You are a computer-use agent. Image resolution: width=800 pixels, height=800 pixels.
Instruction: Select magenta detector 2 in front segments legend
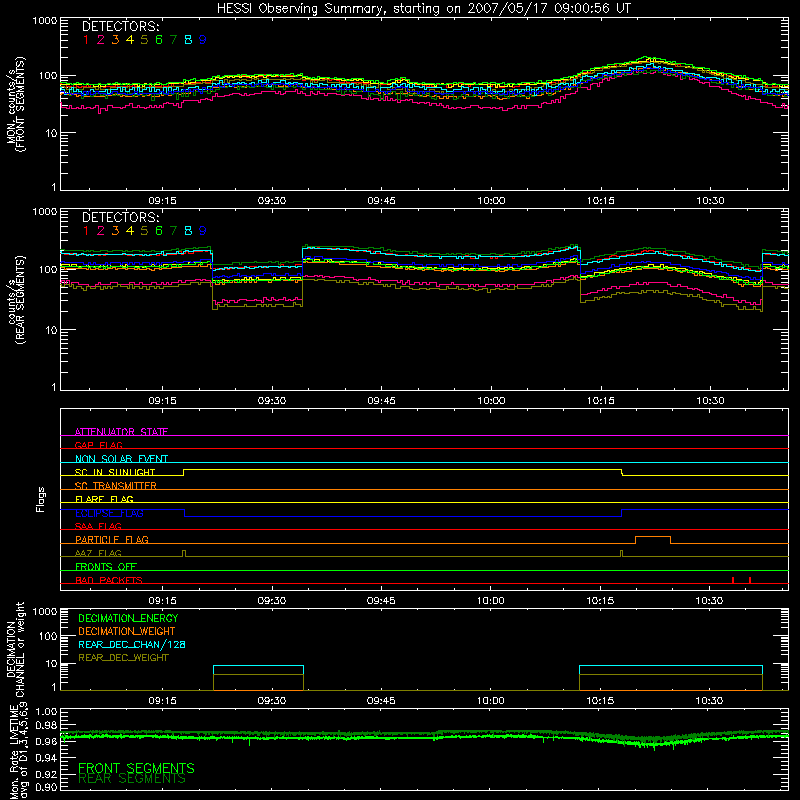click(x=101, y=40)
